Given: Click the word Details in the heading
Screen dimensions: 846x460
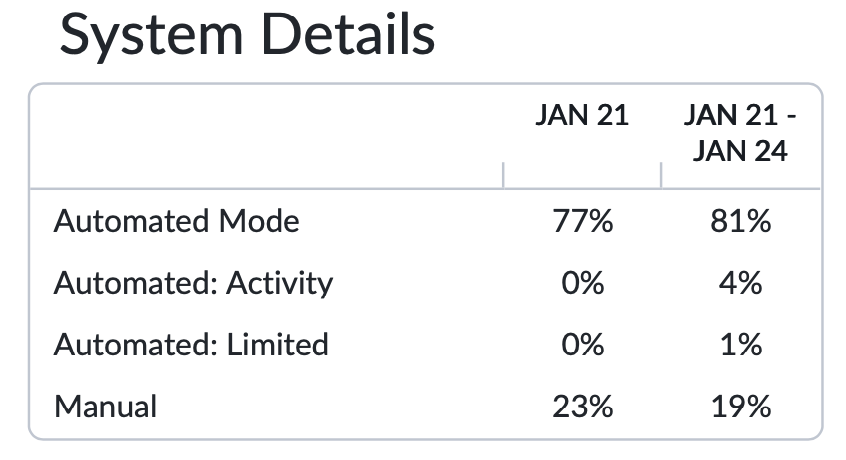Looking at the screenshot, I should pyautogui.click(x=349, y=34).
